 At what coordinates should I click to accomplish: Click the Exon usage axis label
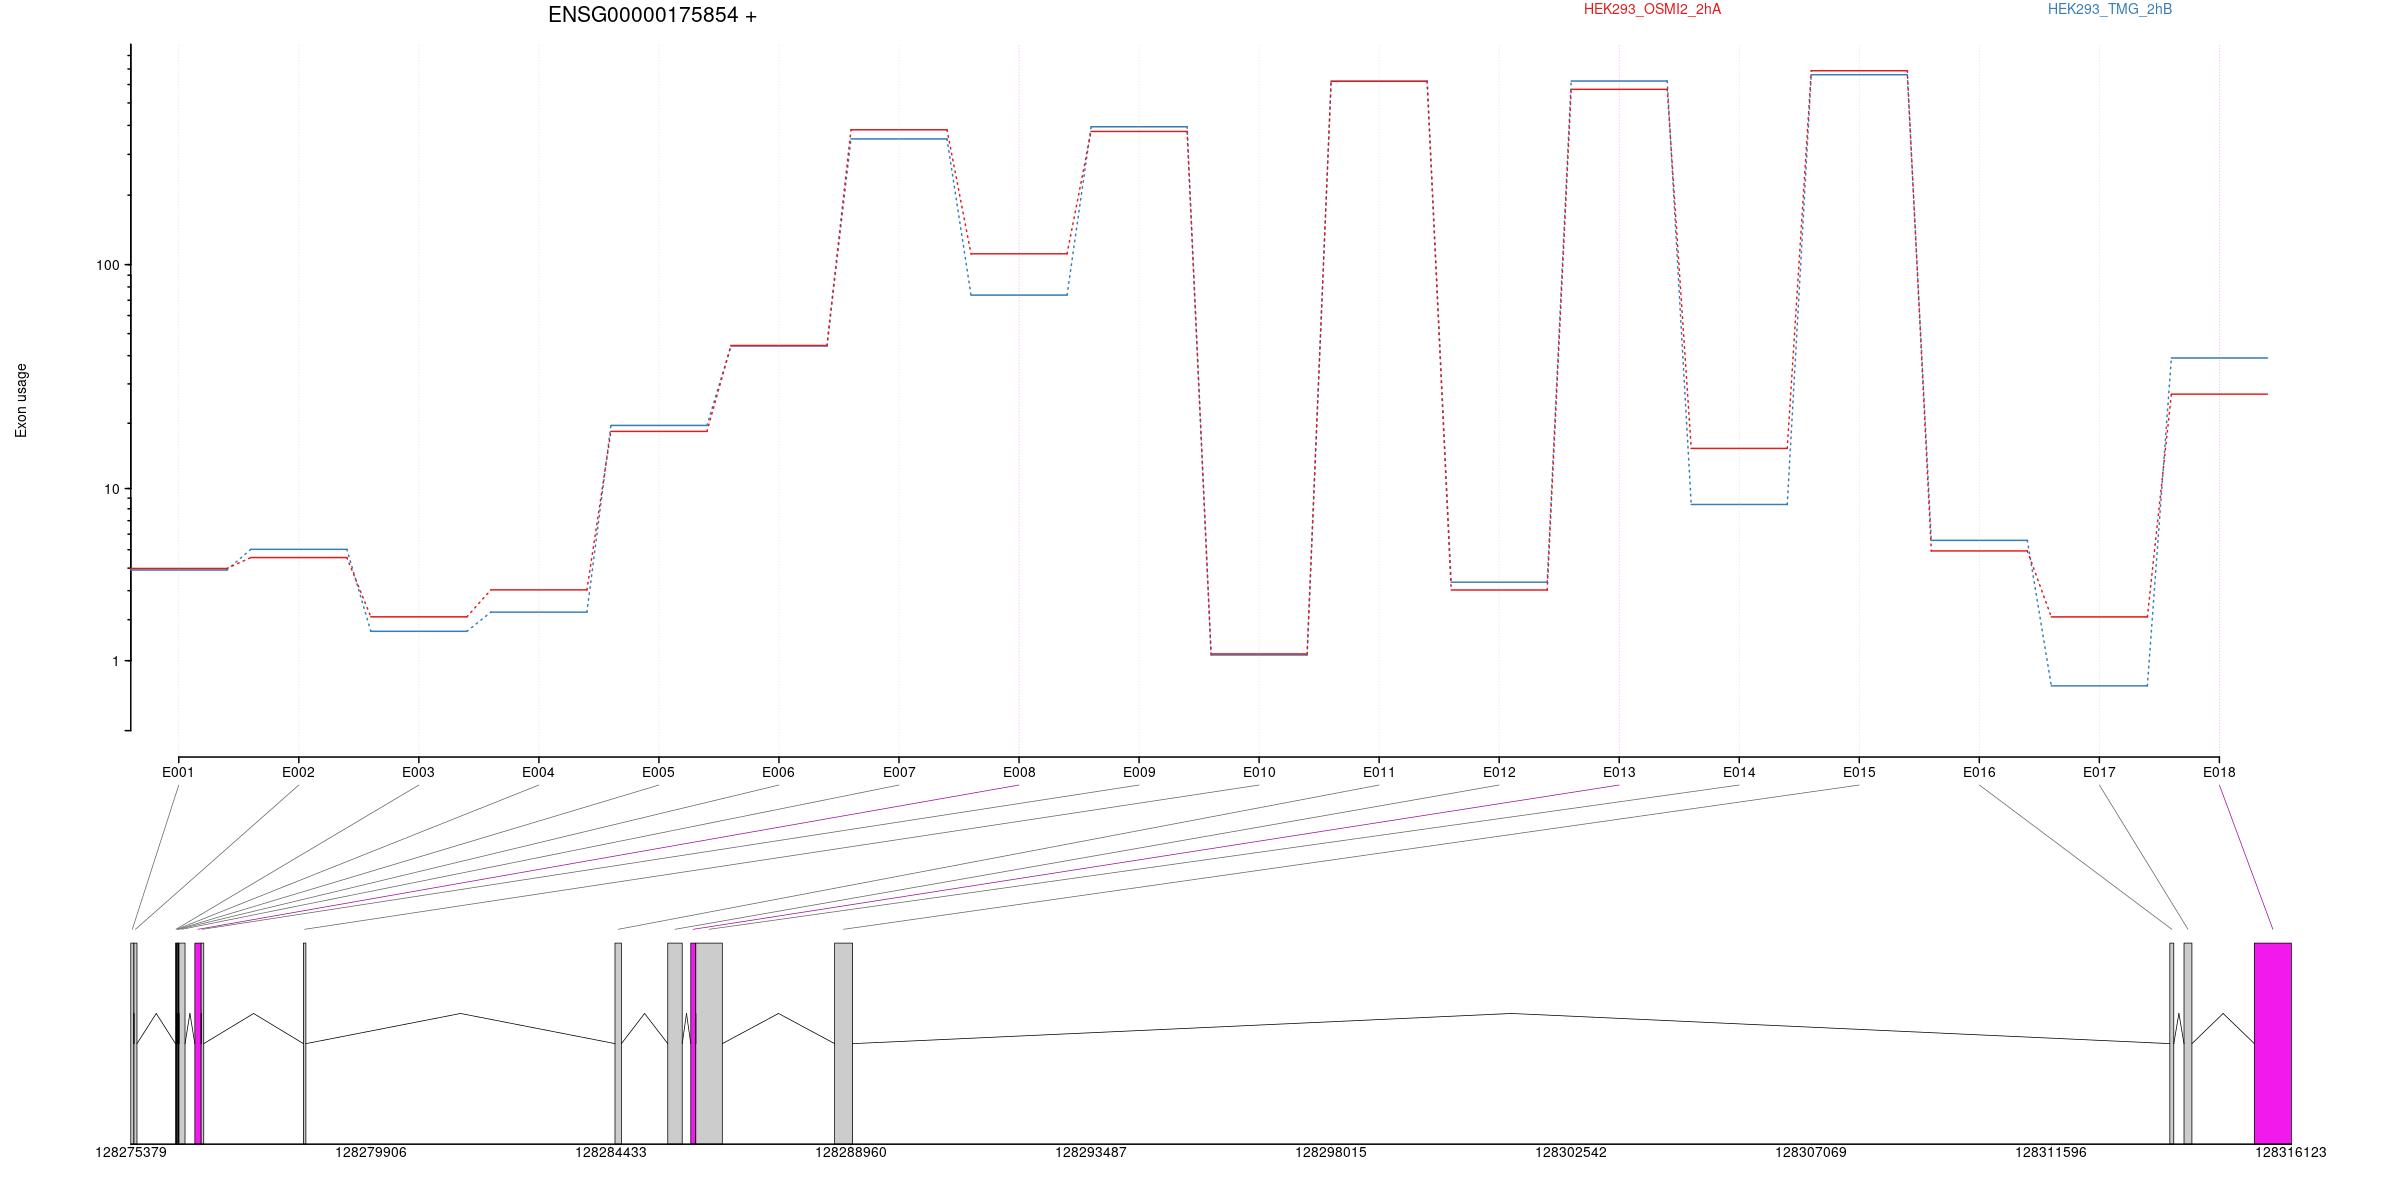[x=21, y=400]
